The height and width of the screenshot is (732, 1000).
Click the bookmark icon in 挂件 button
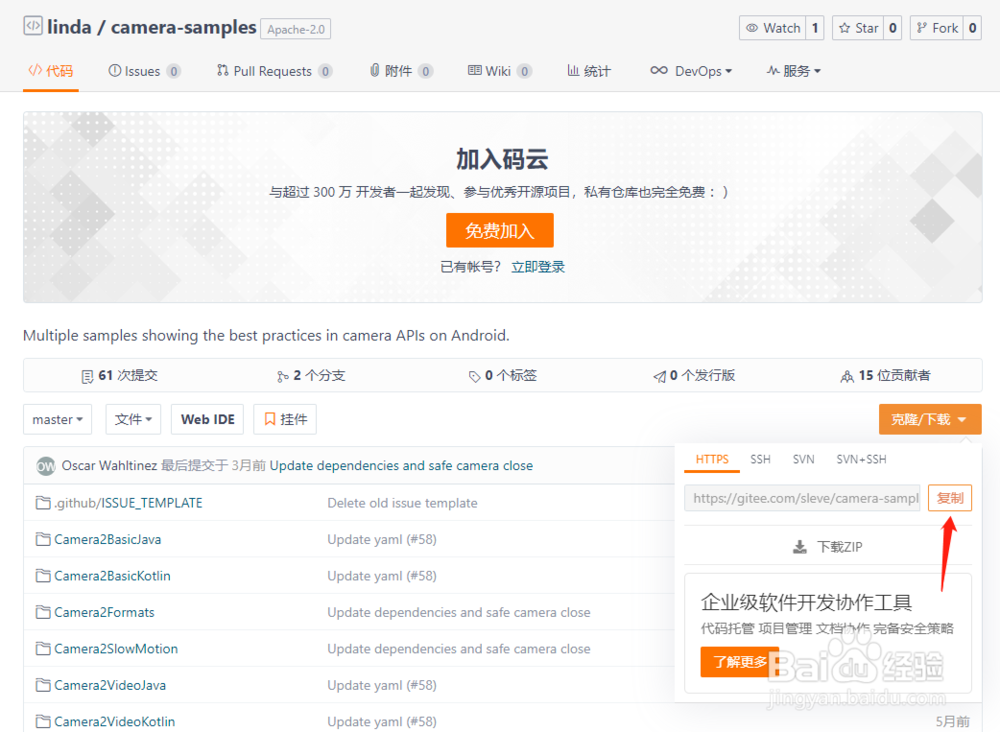pyautogui.click(x=270, y=419)
